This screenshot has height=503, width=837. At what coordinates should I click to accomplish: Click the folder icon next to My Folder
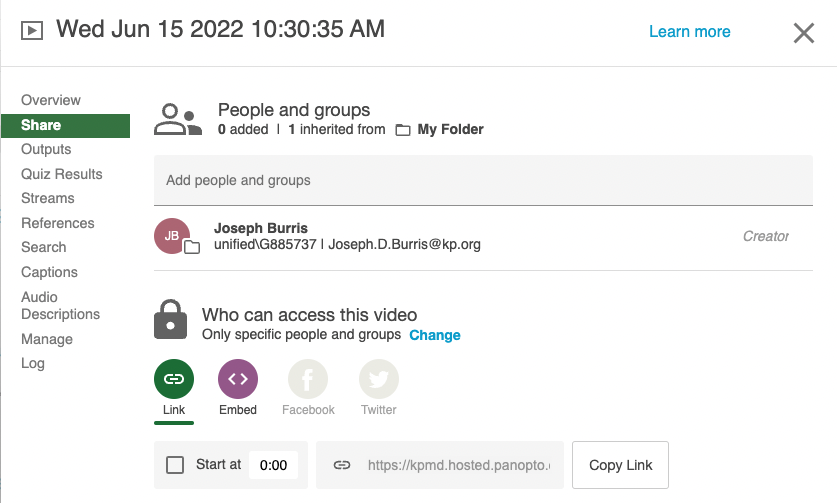pyautogui.click(x=403, y=130)
